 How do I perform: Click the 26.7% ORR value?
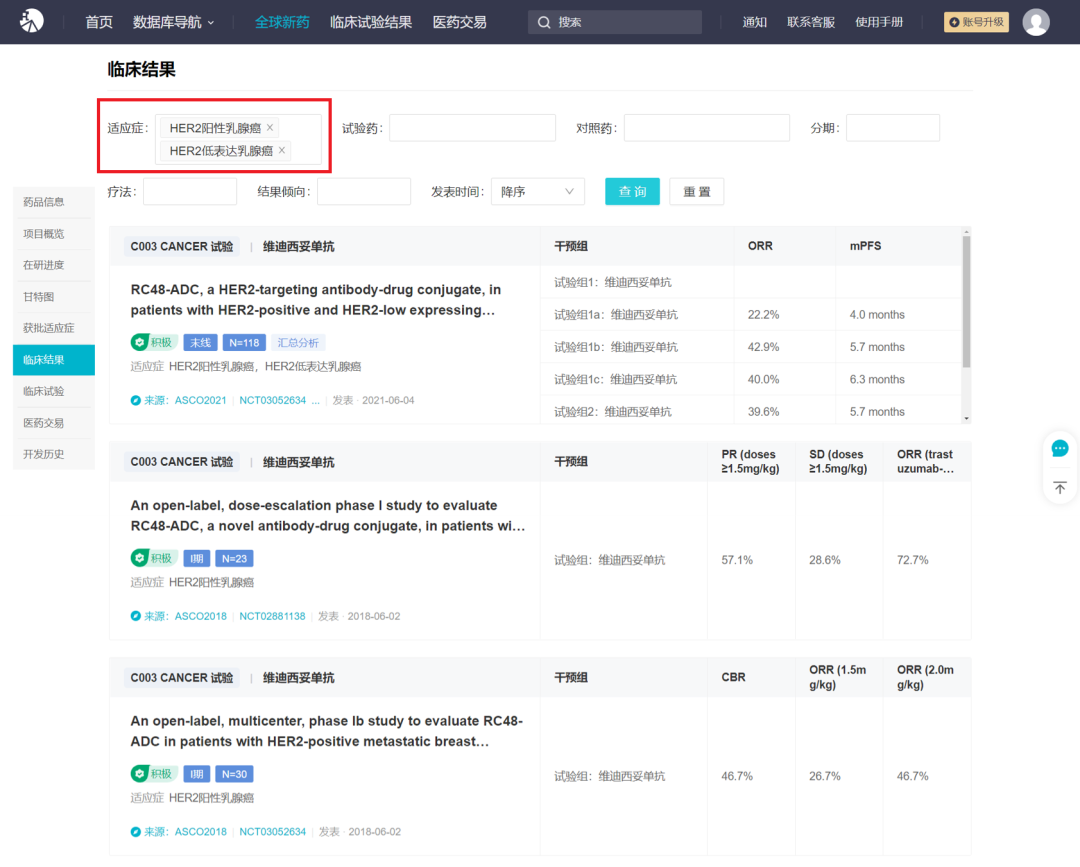point(824,776)
